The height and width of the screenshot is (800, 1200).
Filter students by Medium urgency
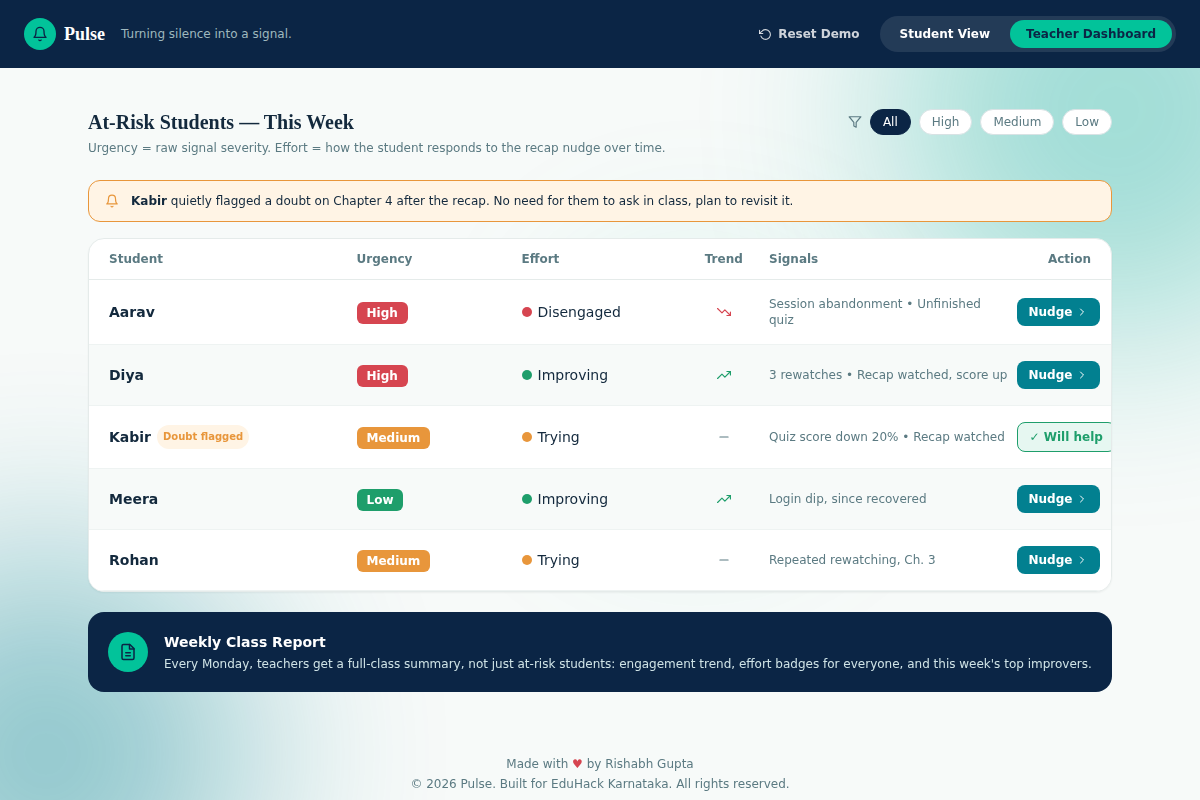(1017, 122)
